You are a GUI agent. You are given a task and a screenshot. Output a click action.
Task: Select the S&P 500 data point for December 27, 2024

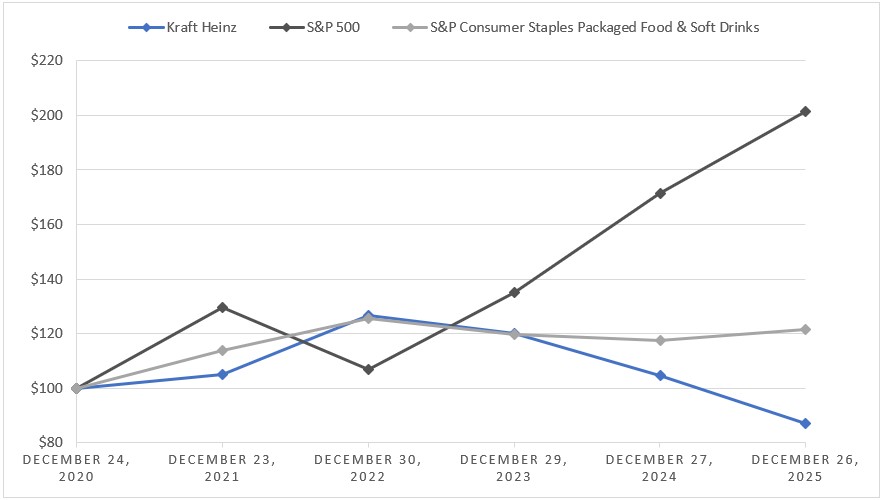pos(660,193)
